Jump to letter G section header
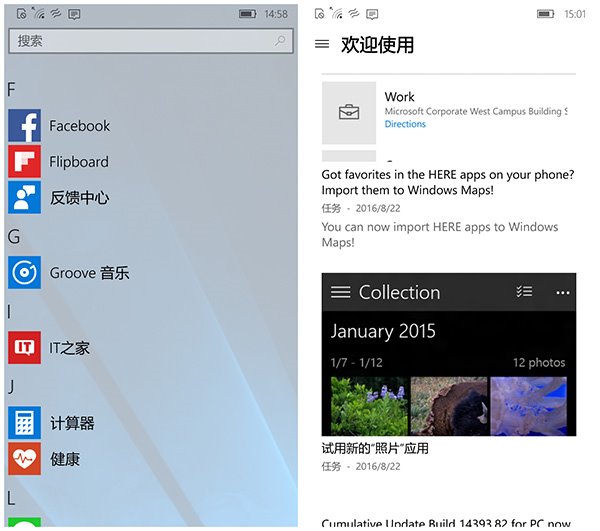Image resolution: width=600 pixels, height=531 pixels. tap(13, 237)
